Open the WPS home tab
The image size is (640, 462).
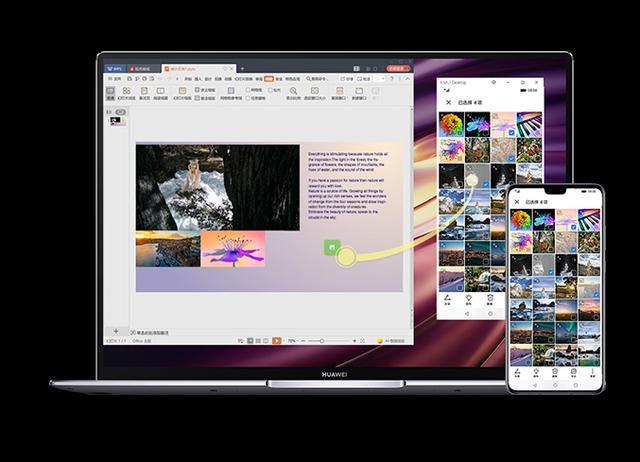pyautogui.click(x=114, y=69)
